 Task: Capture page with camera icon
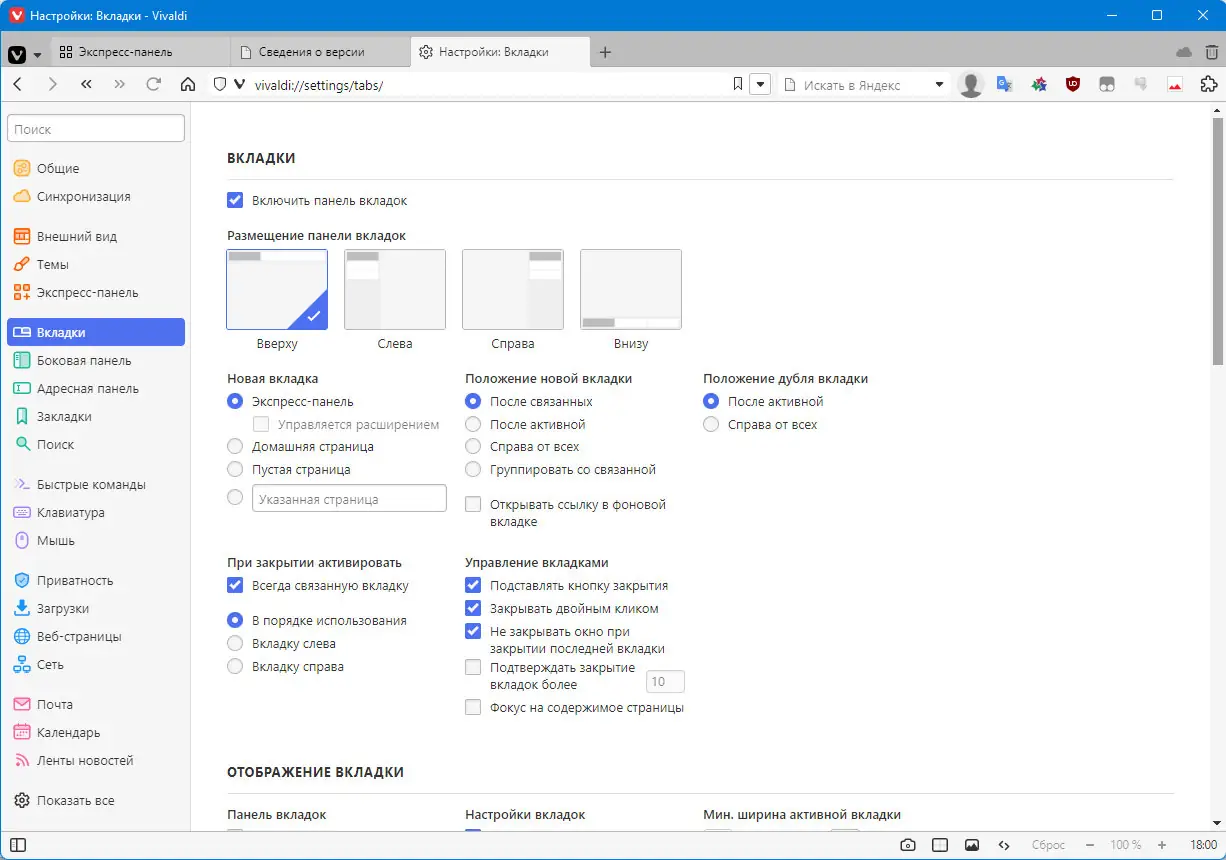tap(907, 845)
